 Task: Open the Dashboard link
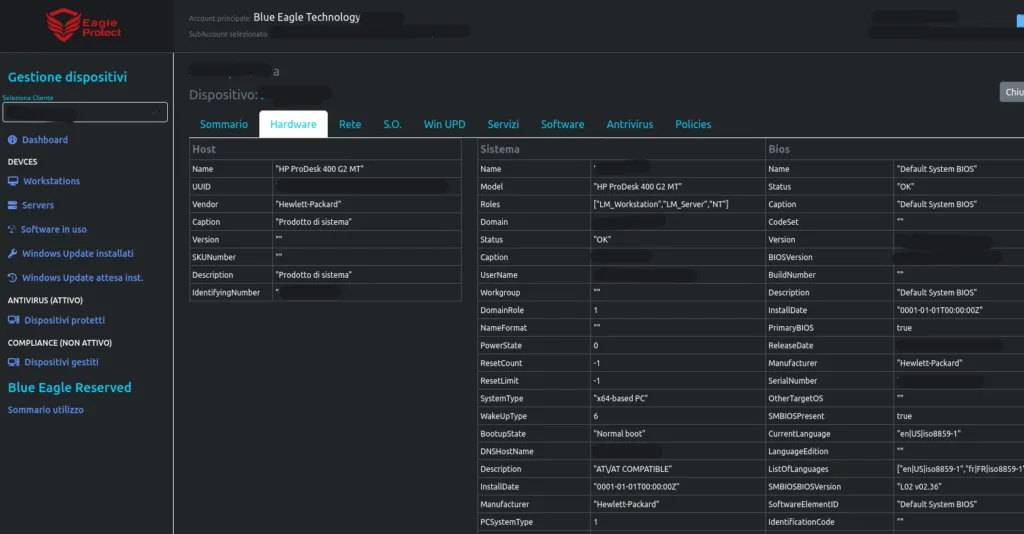click(45, 140)
